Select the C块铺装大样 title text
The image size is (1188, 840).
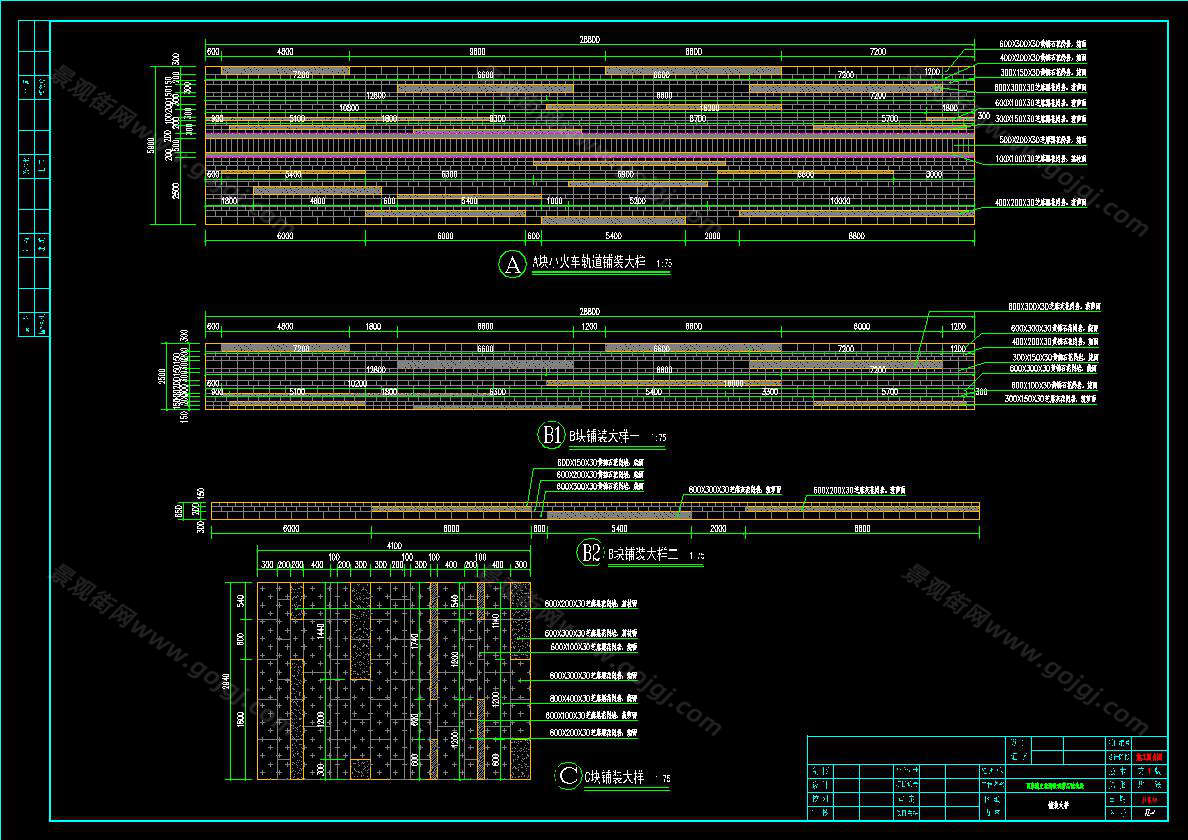tap(613, 775)
